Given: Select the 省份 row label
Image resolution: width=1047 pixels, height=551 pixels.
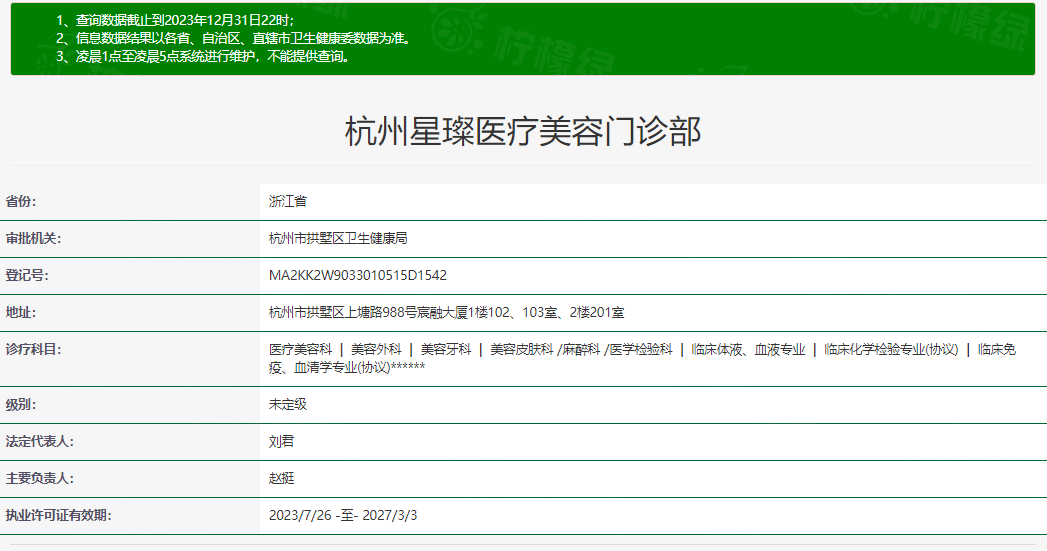Looking at the screenshot, I should click(x=21, y=201).
